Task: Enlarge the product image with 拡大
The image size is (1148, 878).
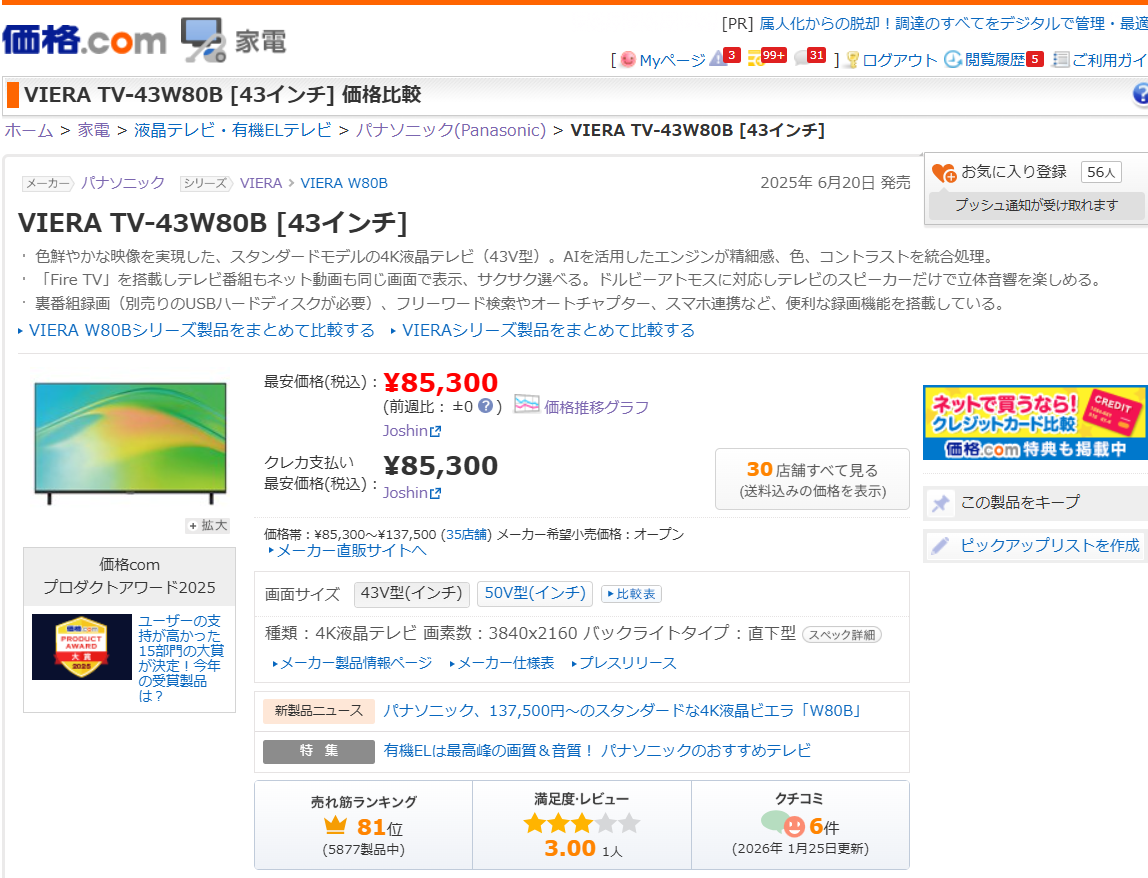Action: point(208,525)
